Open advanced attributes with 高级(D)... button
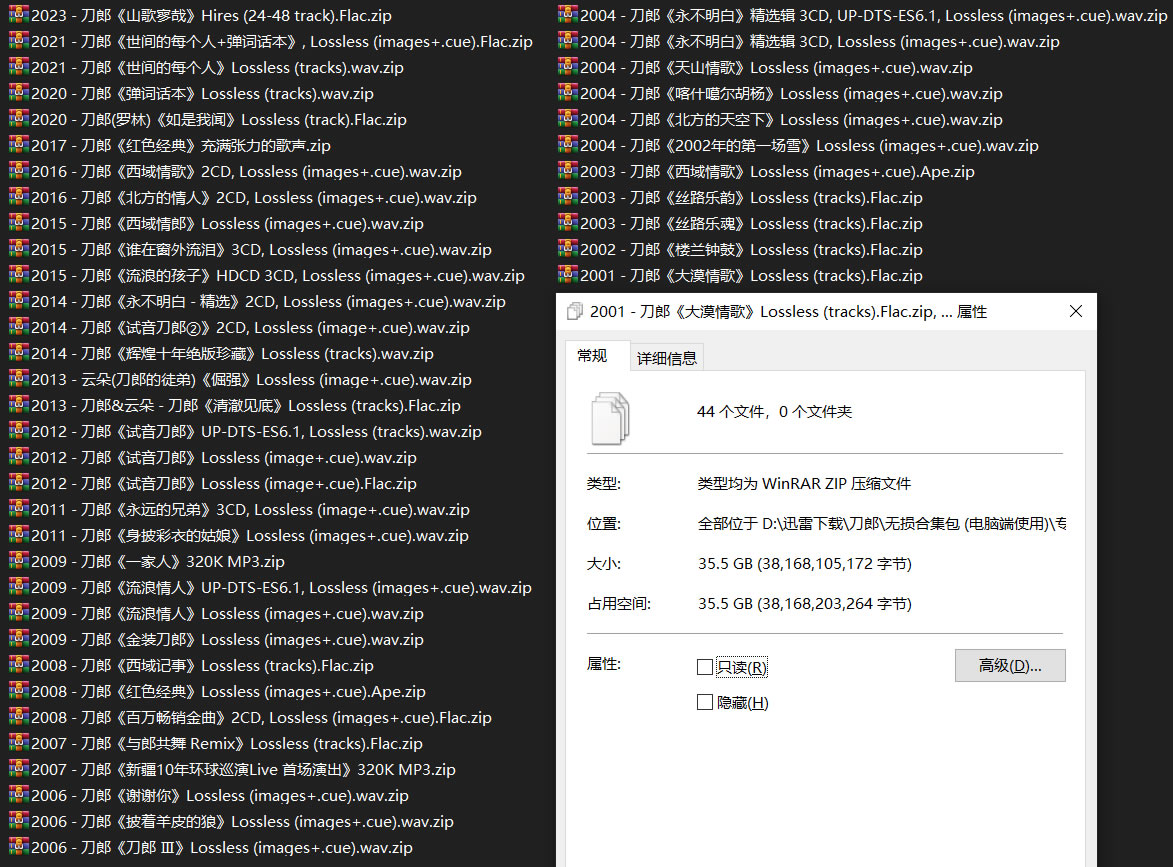The image size is (1173, 867). pyautogui.click(x=1010, y=665)
